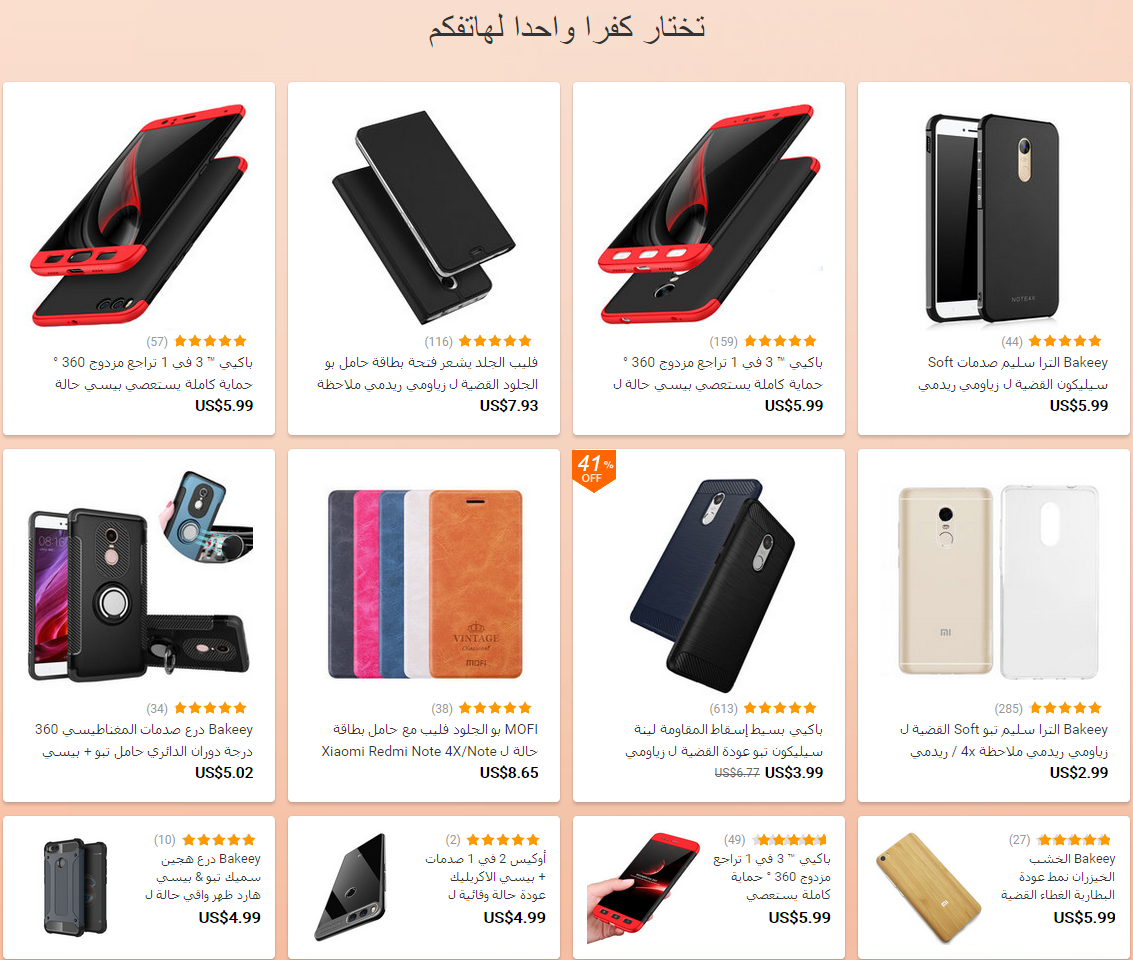1133x960 pixels.
Task: Open the Bakeey Soft title priced US$2.99
Action: (x=1004, y=740)
